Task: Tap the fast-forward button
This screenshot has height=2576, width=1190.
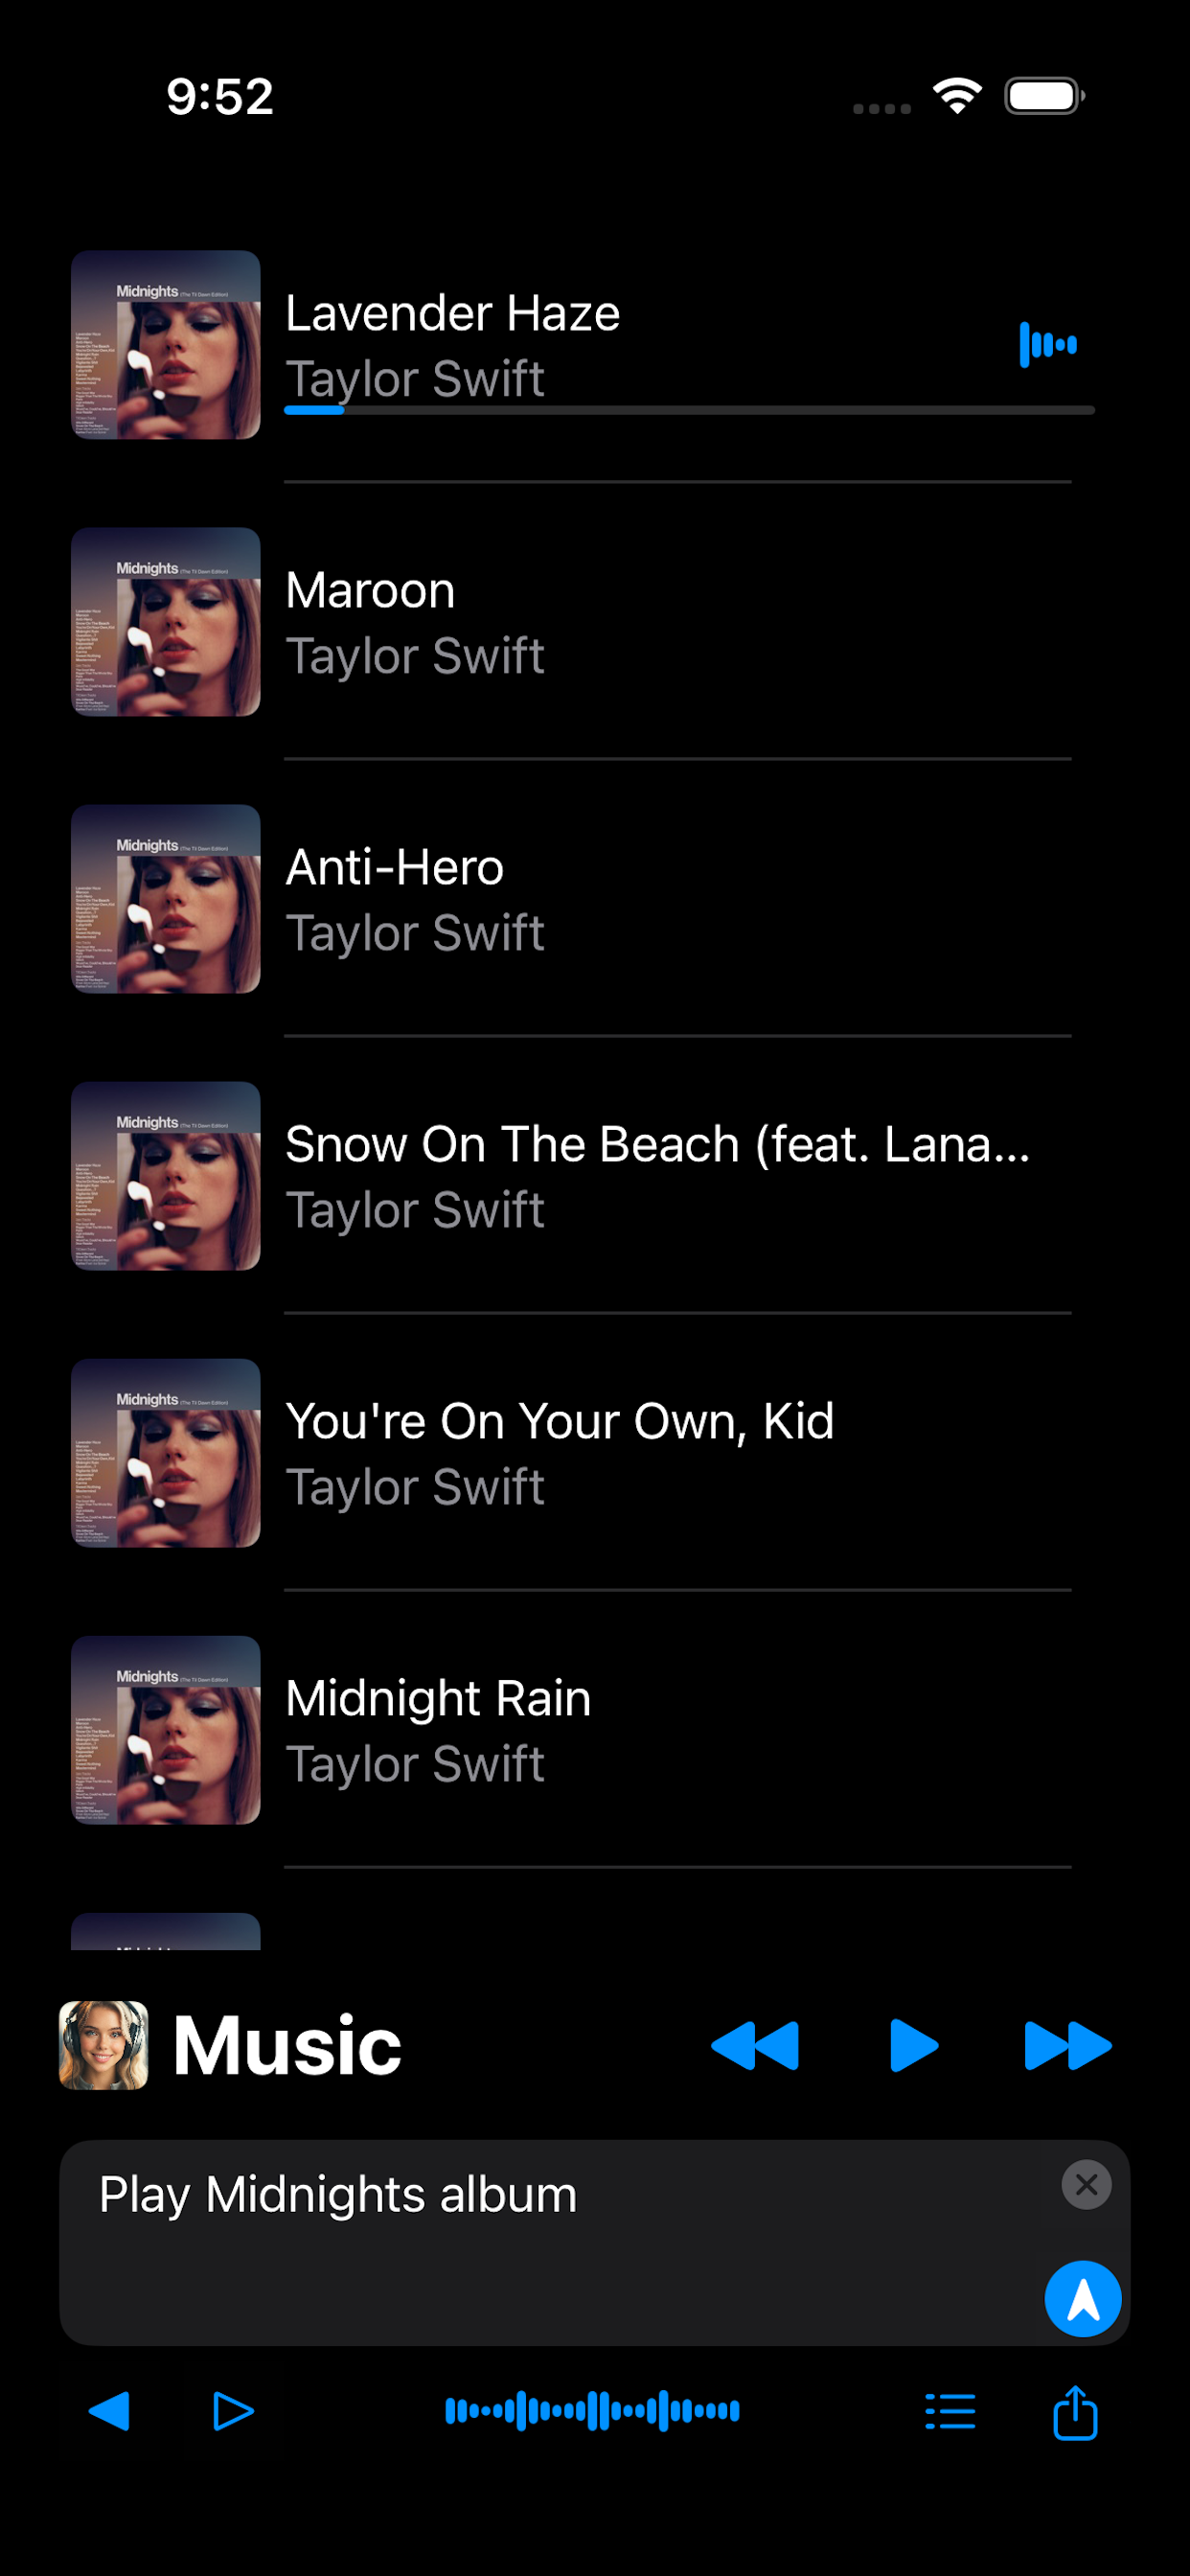Action: tap(1067, 2045)
